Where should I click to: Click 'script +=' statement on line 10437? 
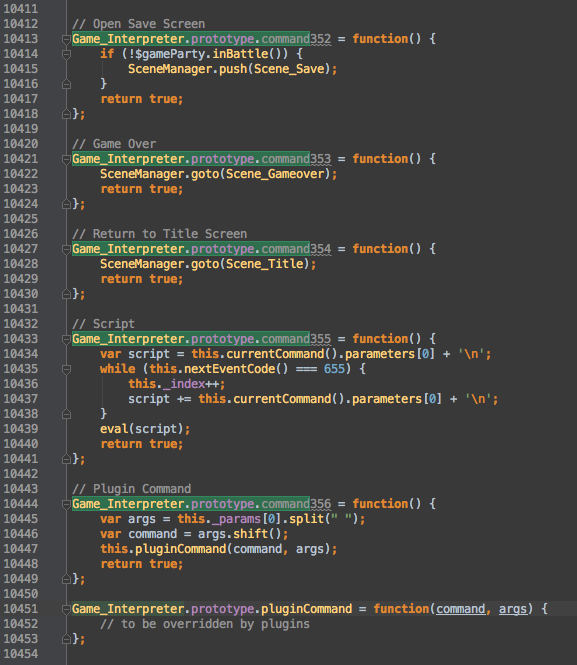tap(159, 399)
